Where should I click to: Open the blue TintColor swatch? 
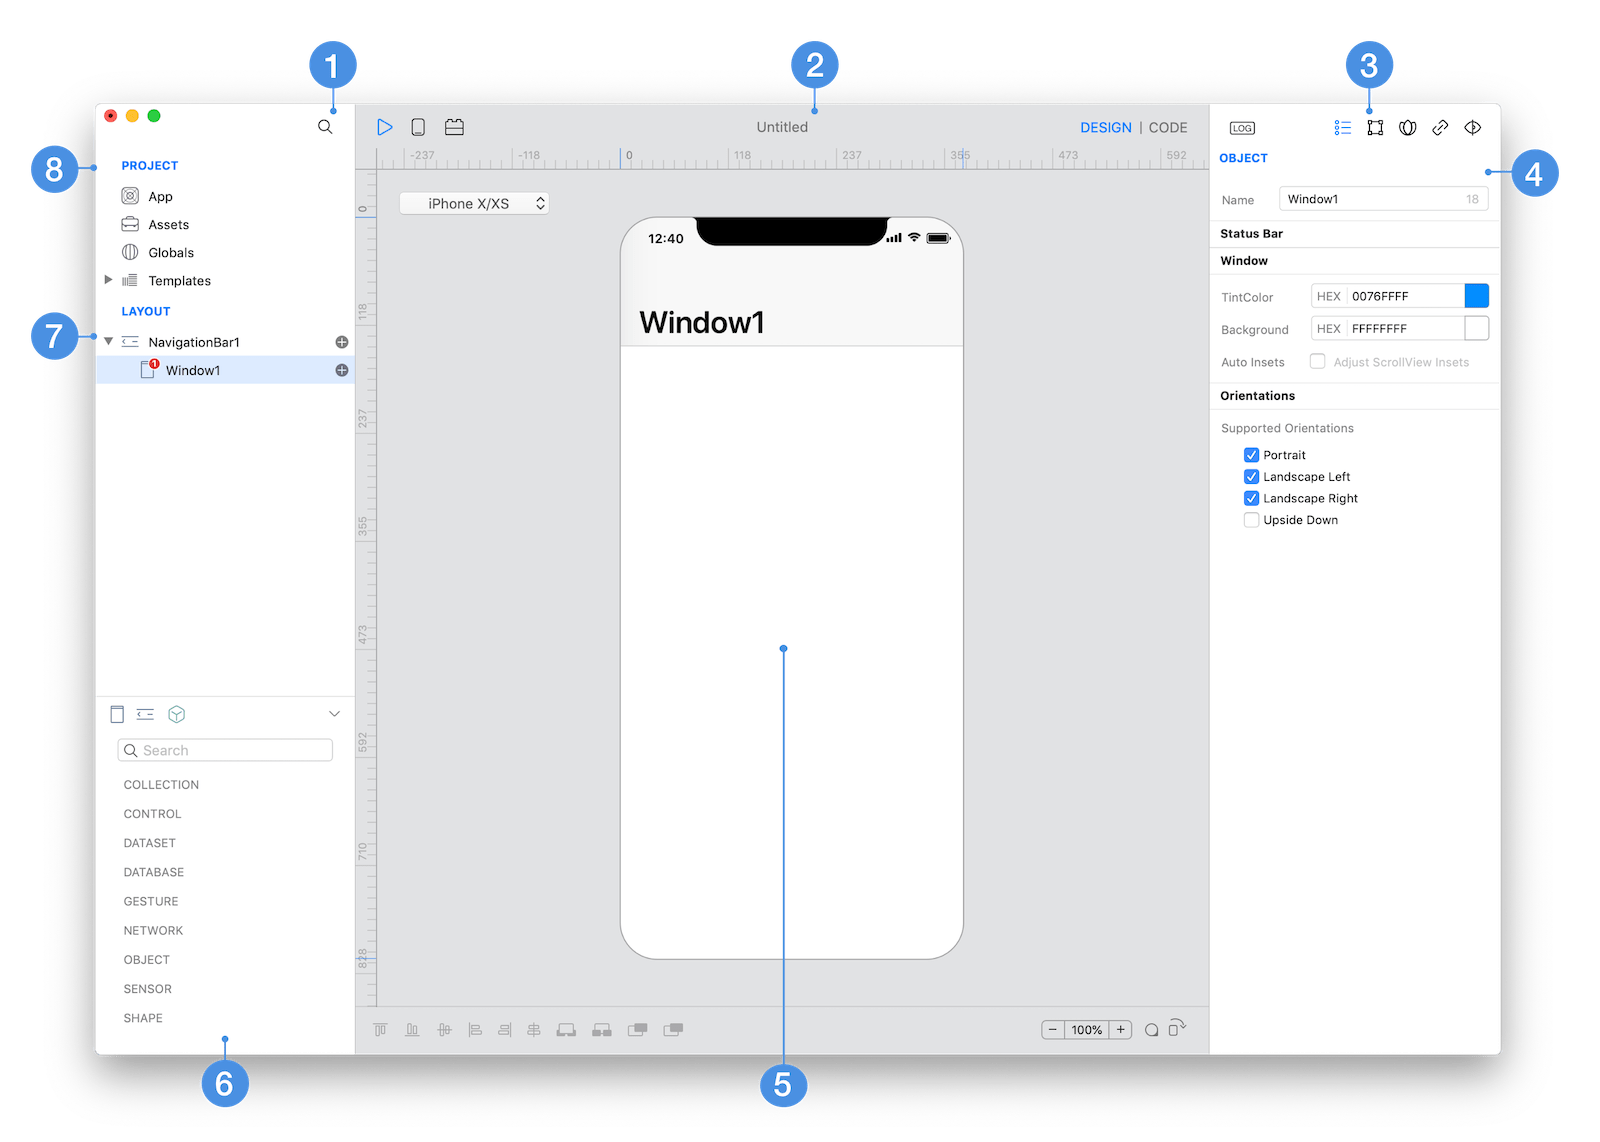pos(1477,296)
